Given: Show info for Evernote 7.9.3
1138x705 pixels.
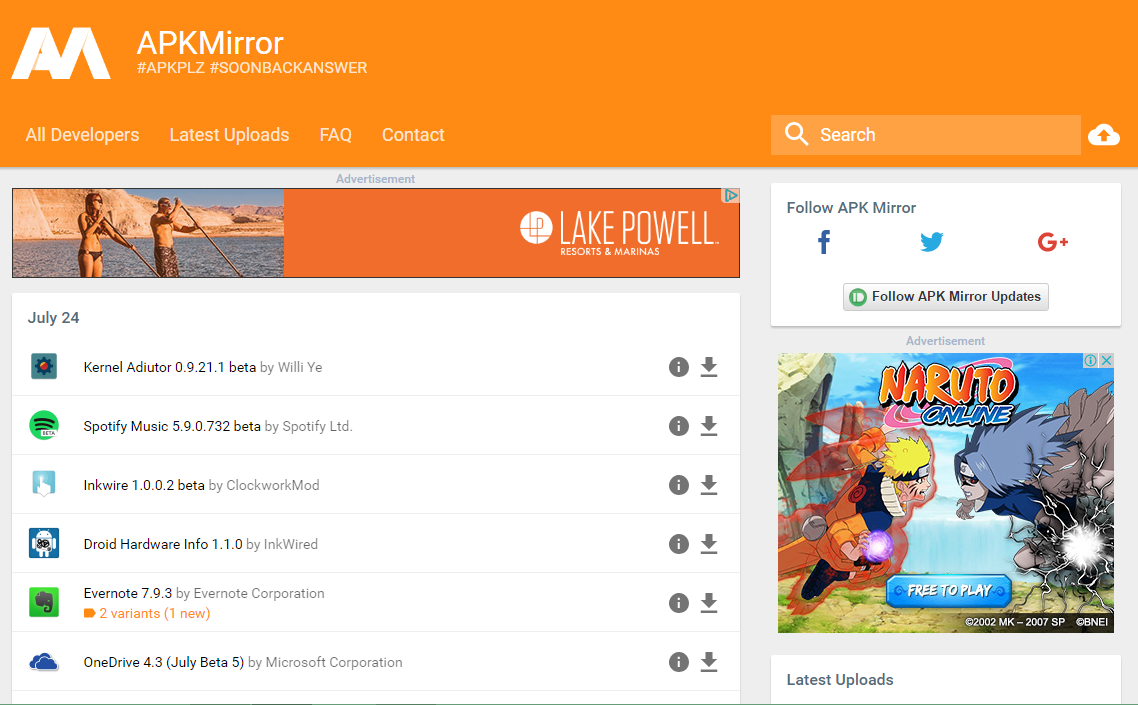Looking at the screenshot, I should click(x=679, y=603).
